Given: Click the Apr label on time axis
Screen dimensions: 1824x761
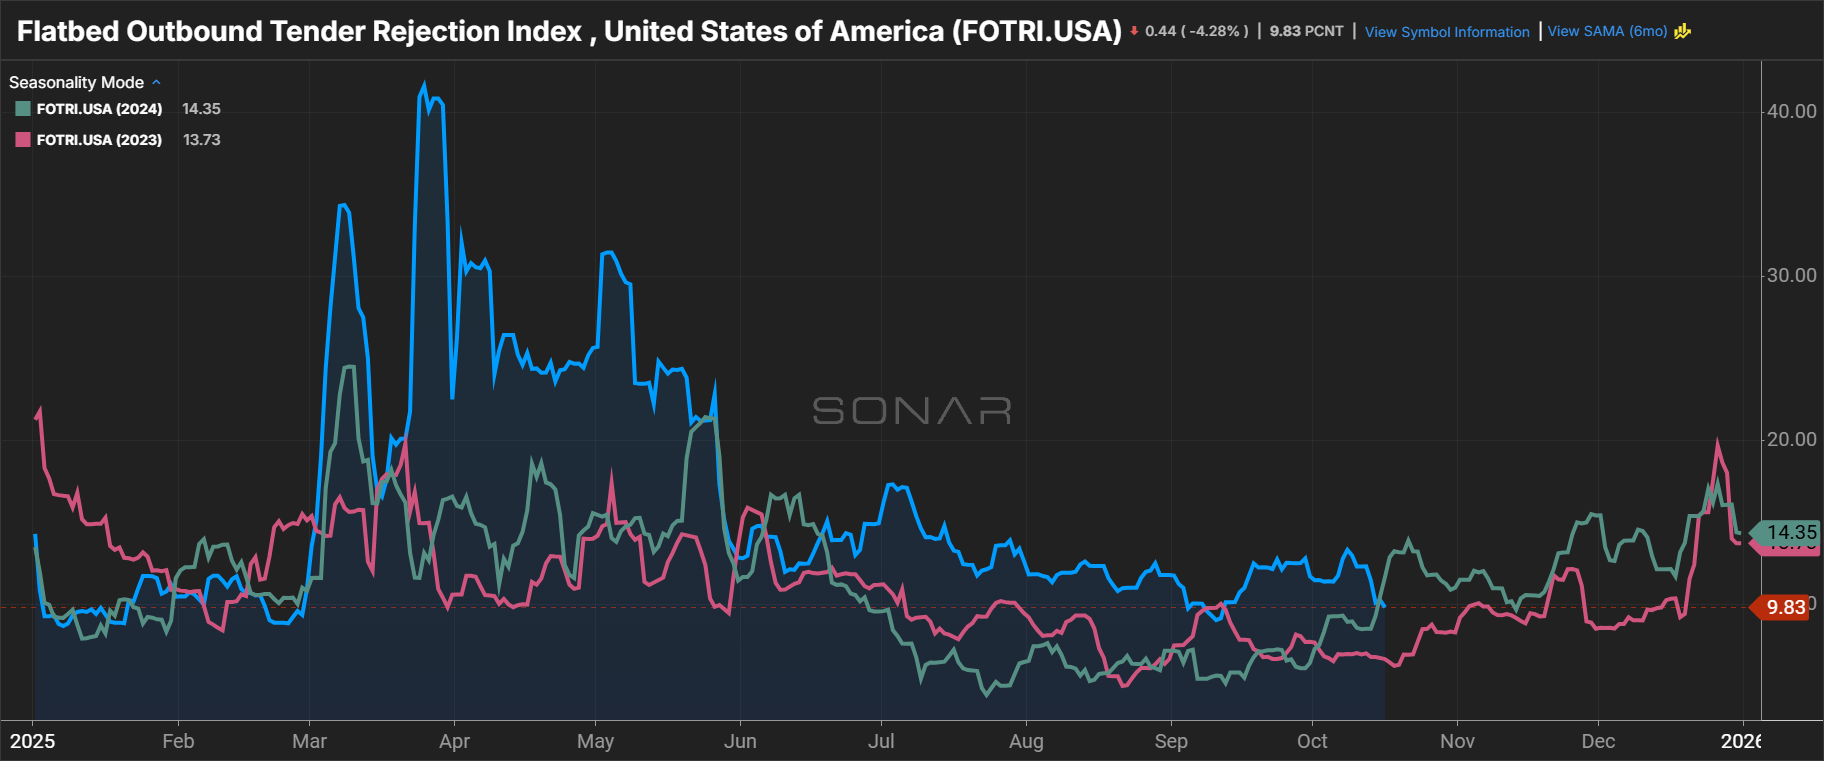Looking at the screenshot, I should tap(454, 741).
